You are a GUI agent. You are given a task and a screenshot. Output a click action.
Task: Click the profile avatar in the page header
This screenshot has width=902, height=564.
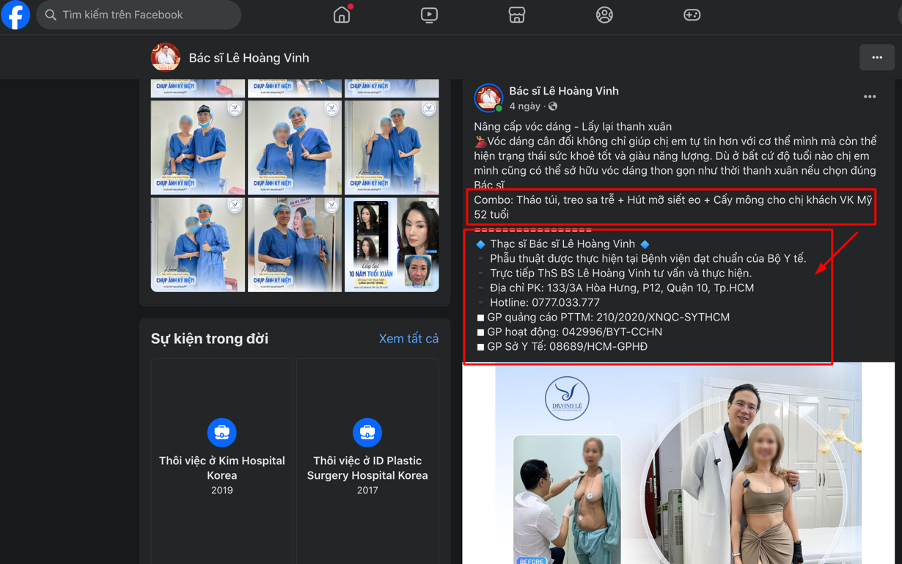point(166,57)
